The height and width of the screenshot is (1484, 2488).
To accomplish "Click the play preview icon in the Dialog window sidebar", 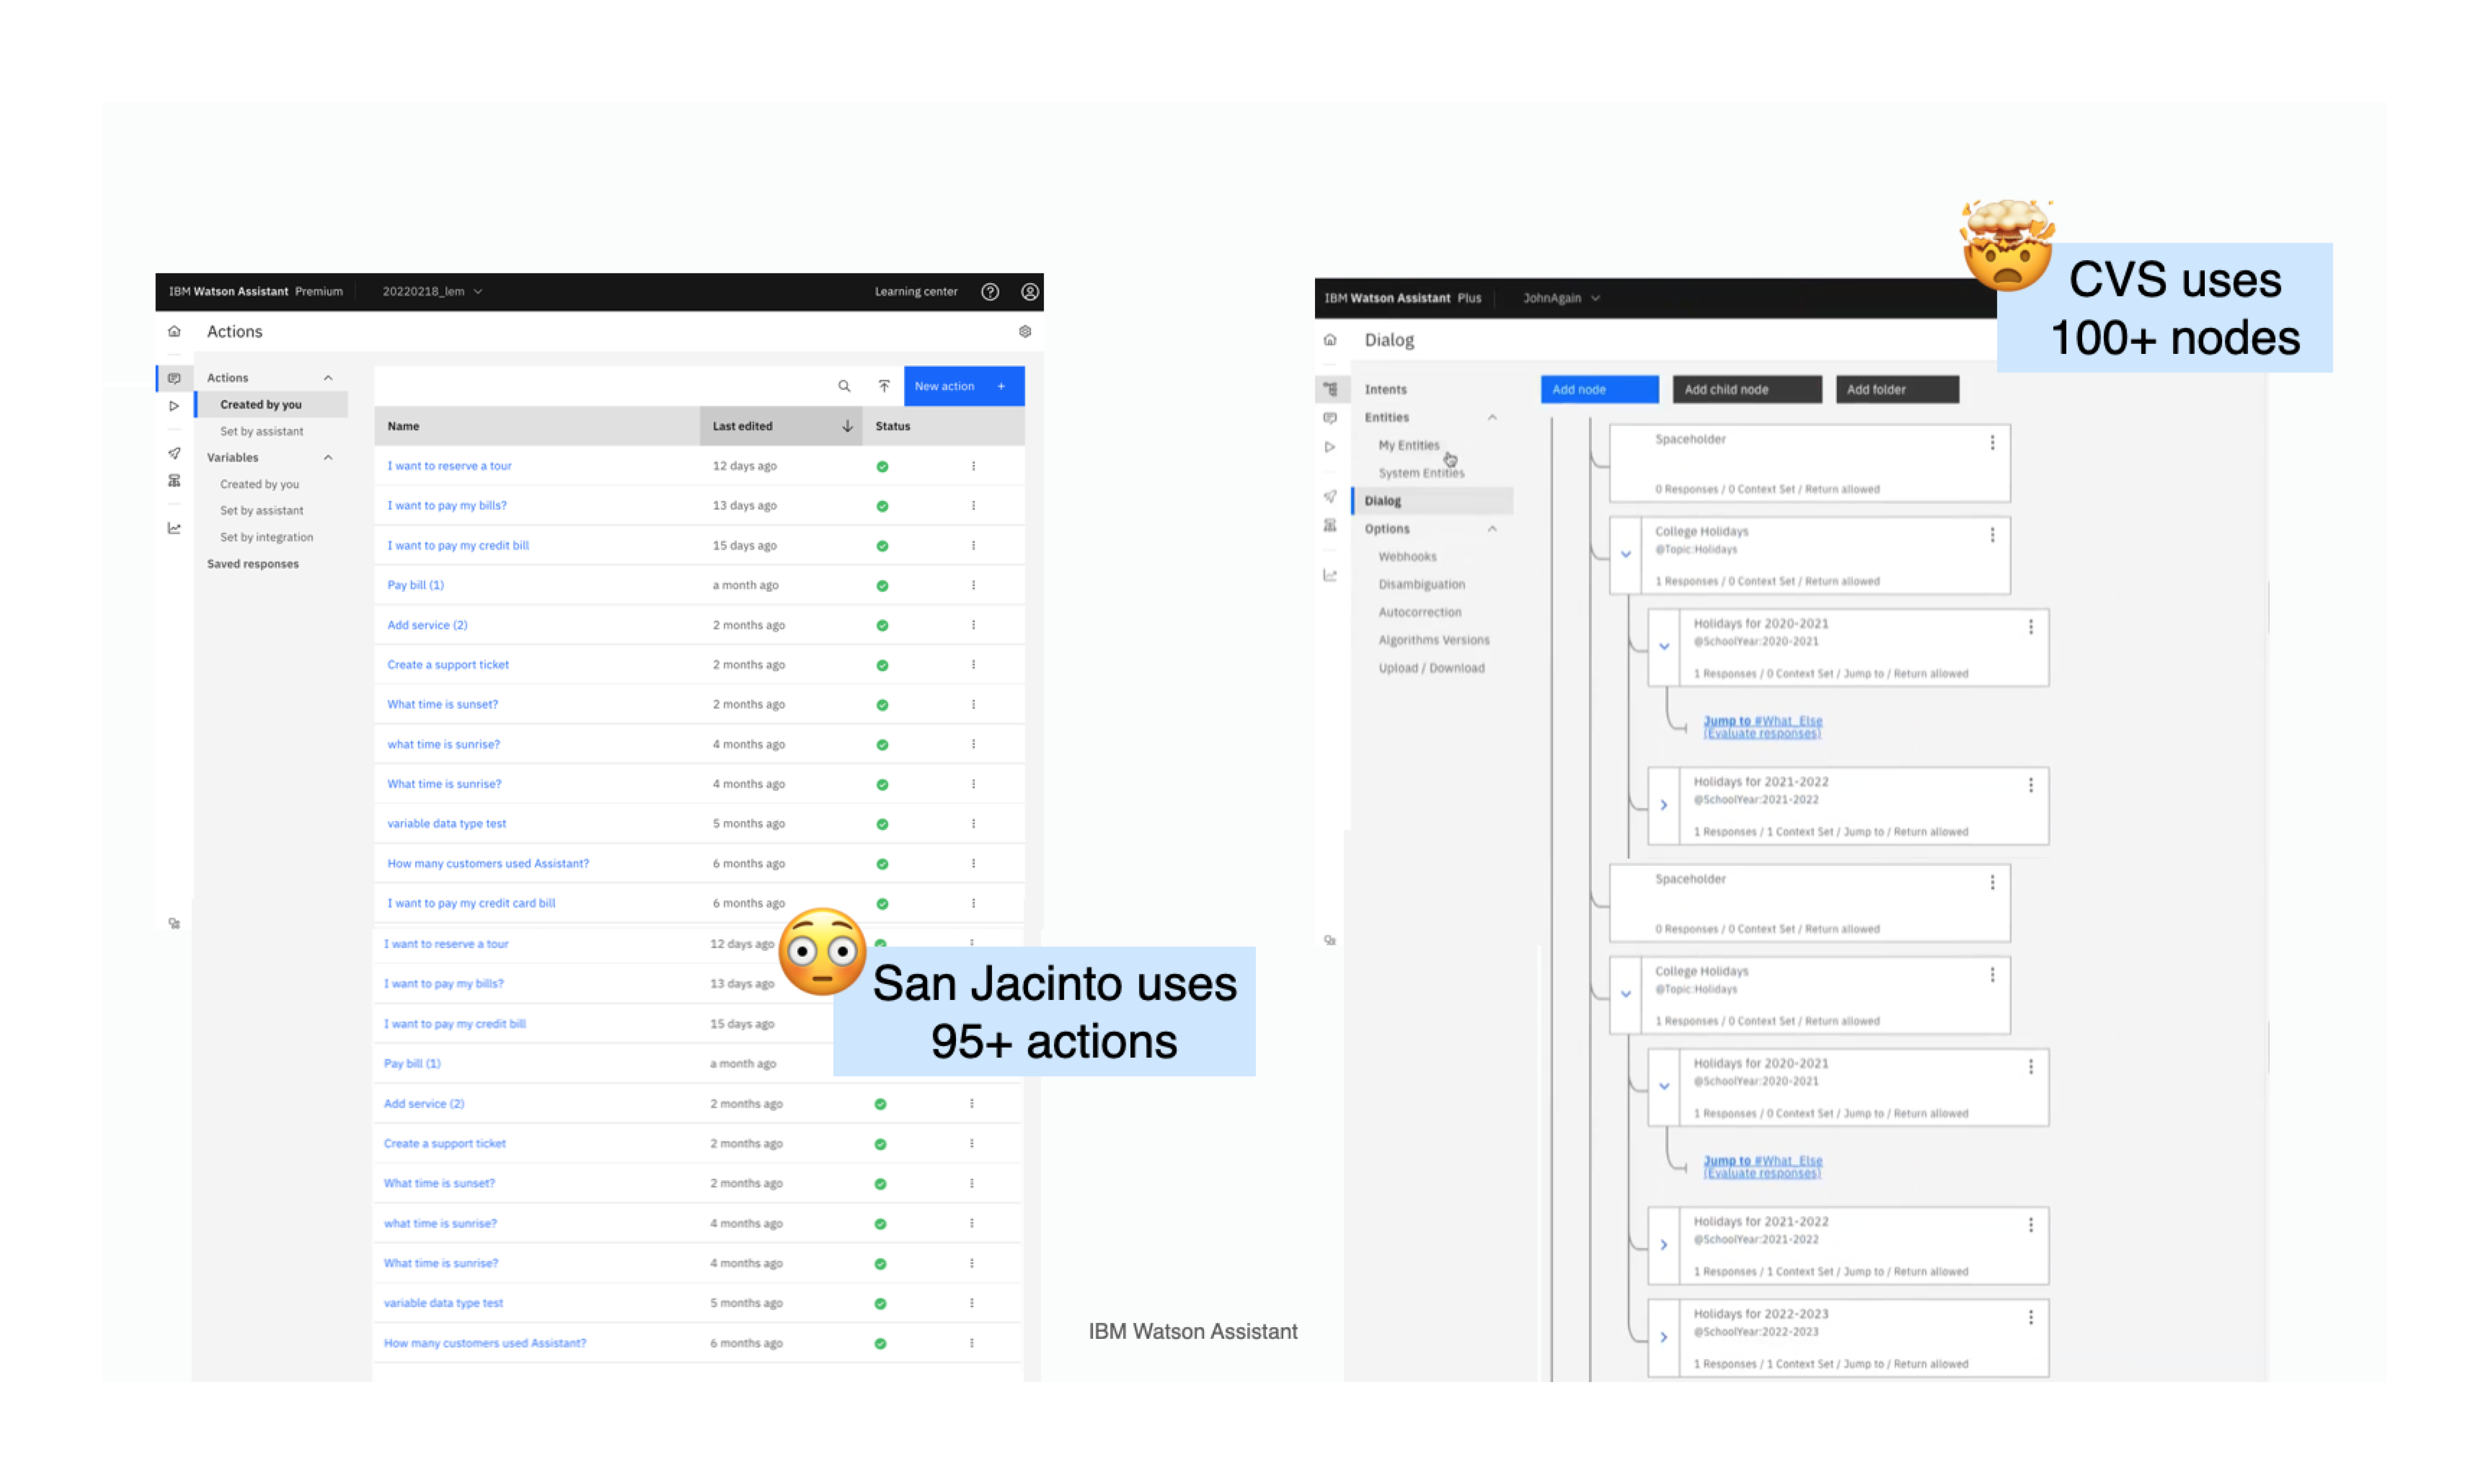I will click(1330, 447).
